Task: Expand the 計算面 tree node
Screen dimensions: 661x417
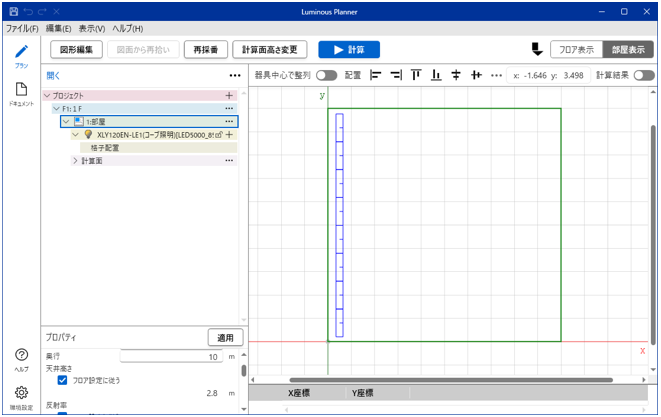Action: click(75, 160)
